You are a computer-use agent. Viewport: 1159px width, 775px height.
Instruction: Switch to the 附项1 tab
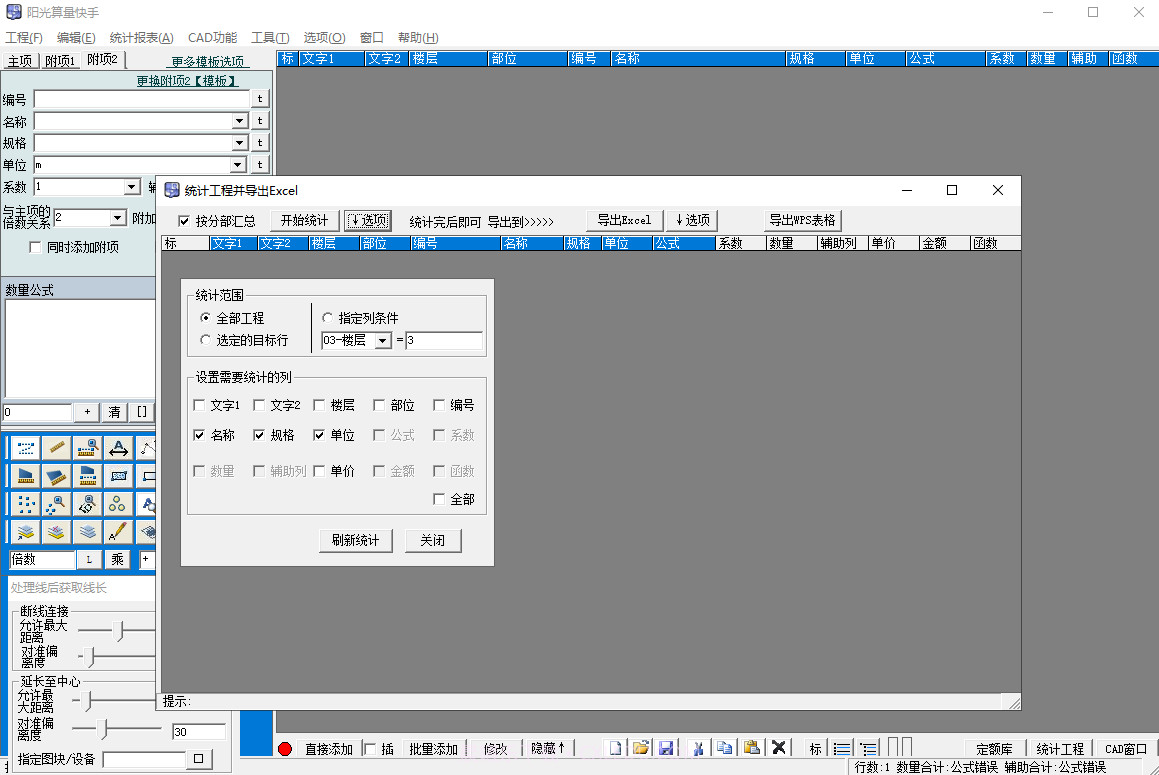click(x=61, y=59)
